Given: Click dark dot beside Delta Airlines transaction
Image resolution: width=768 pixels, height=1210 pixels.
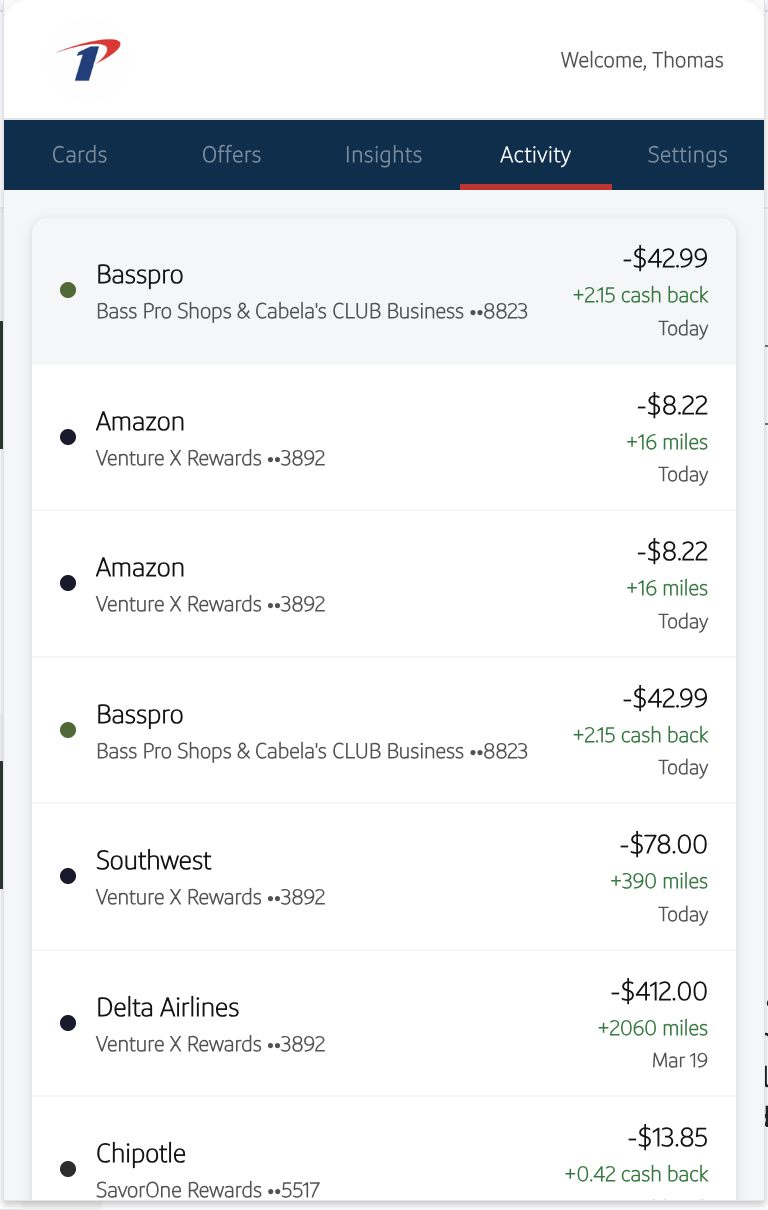Looking at the screenshot, I should [x=68, y=1023].
